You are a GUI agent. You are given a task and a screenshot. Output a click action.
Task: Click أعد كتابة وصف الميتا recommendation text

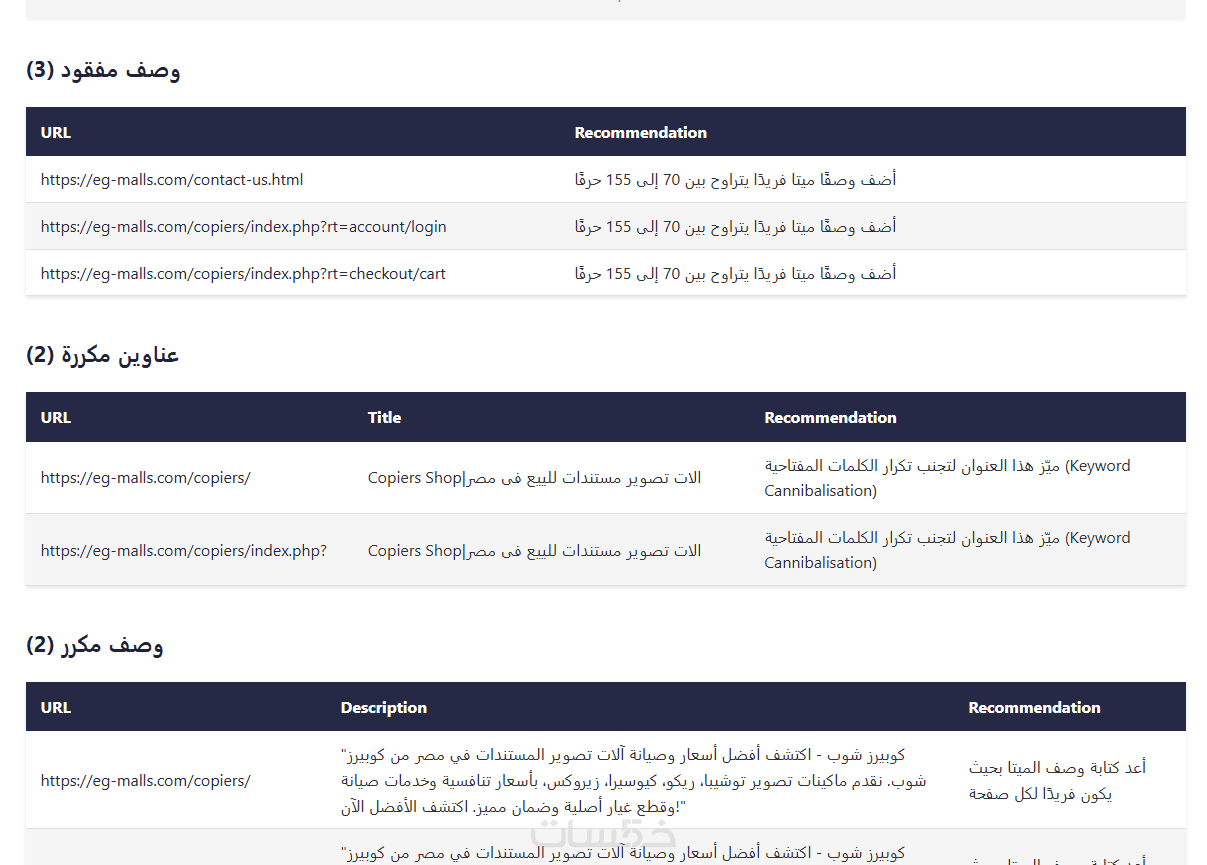(1057, 781)
